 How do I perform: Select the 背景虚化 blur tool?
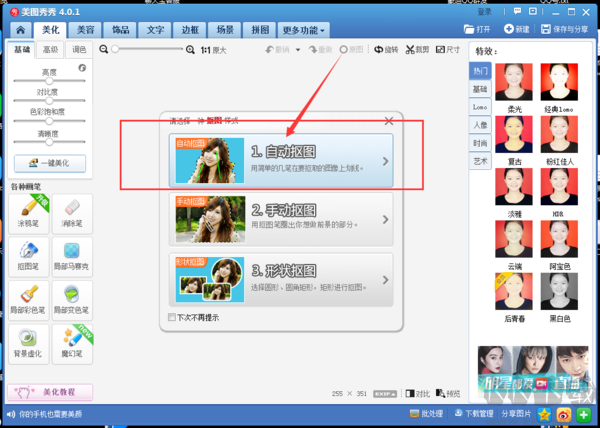tap(29, 344)
